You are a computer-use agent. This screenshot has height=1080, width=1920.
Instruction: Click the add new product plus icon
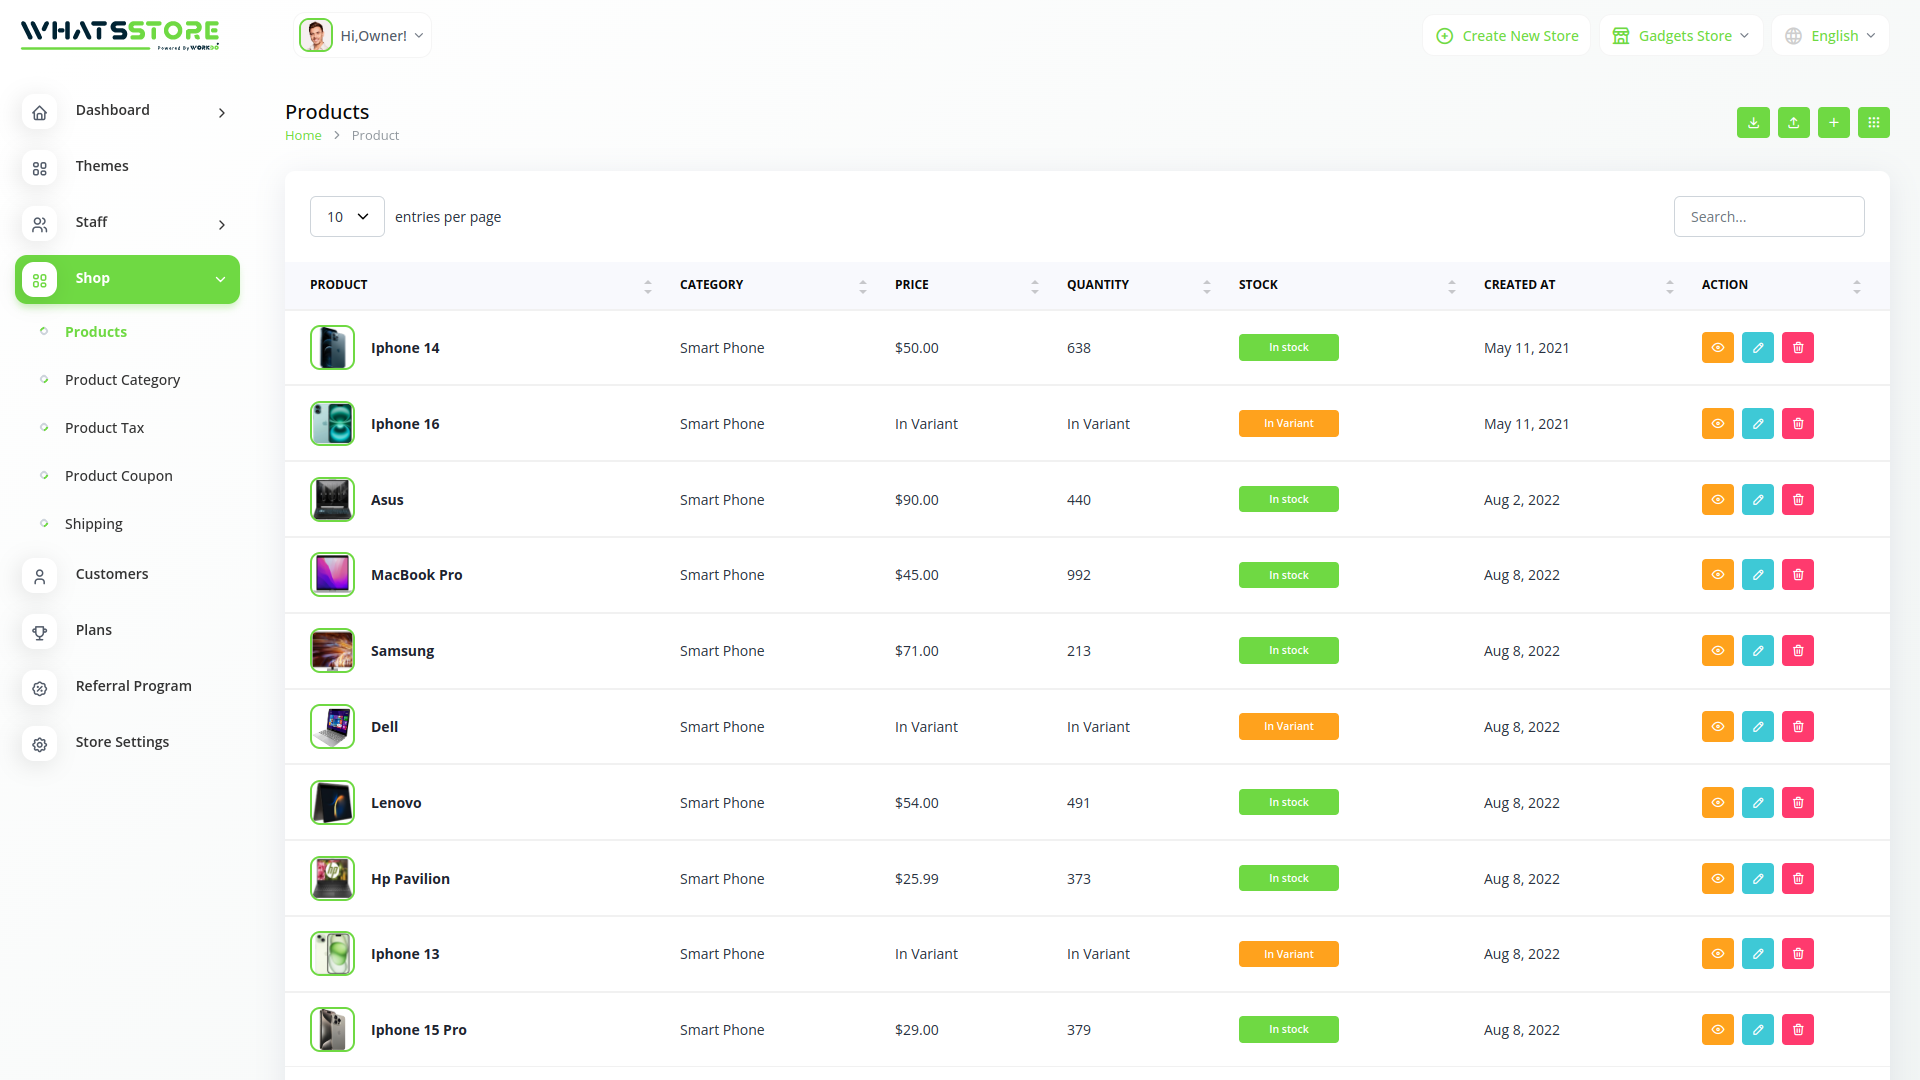tap(1833, 122)
